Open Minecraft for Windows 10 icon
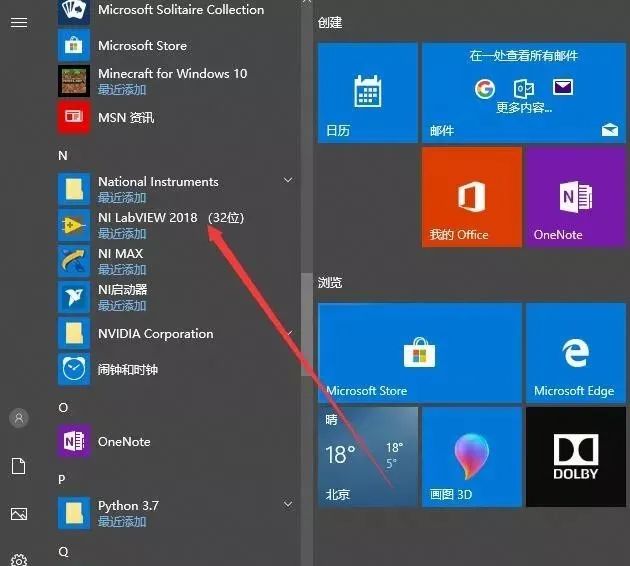This screenshot has width=630, height=566. pos(74,81)
